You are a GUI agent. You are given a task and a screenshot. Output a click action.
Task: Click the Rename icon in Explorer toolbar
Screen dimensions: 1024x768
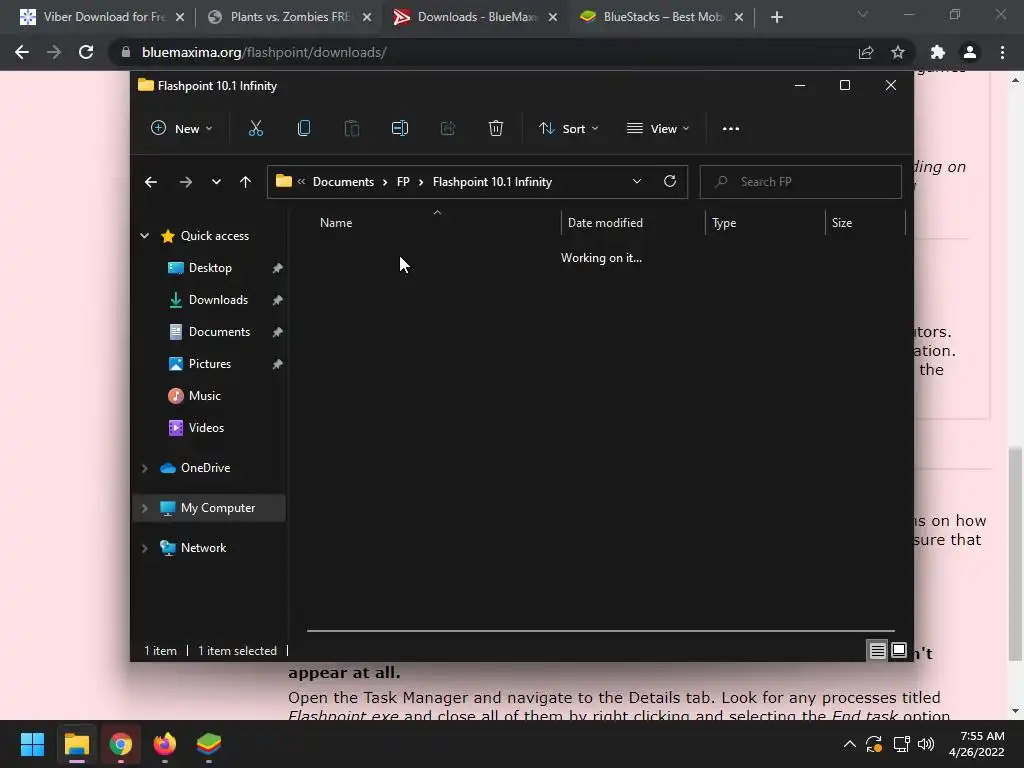pos(400,129)
